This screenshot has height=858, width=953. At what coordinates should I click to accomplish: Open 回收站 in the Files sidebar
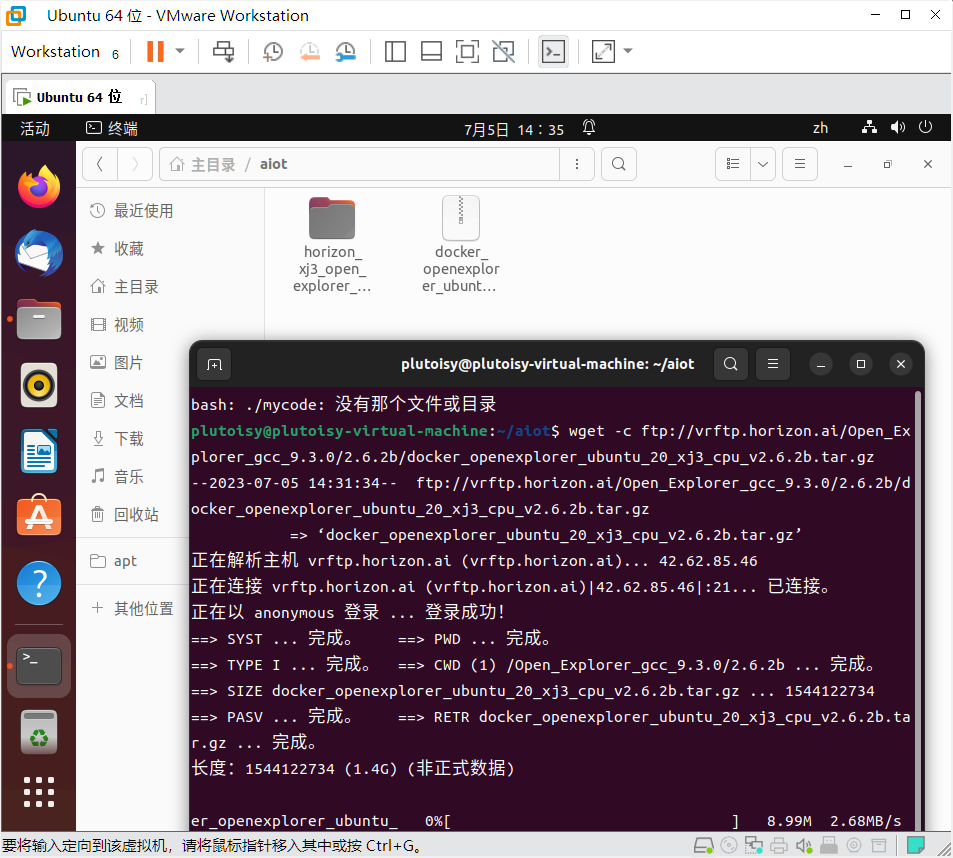pos(132,515)
